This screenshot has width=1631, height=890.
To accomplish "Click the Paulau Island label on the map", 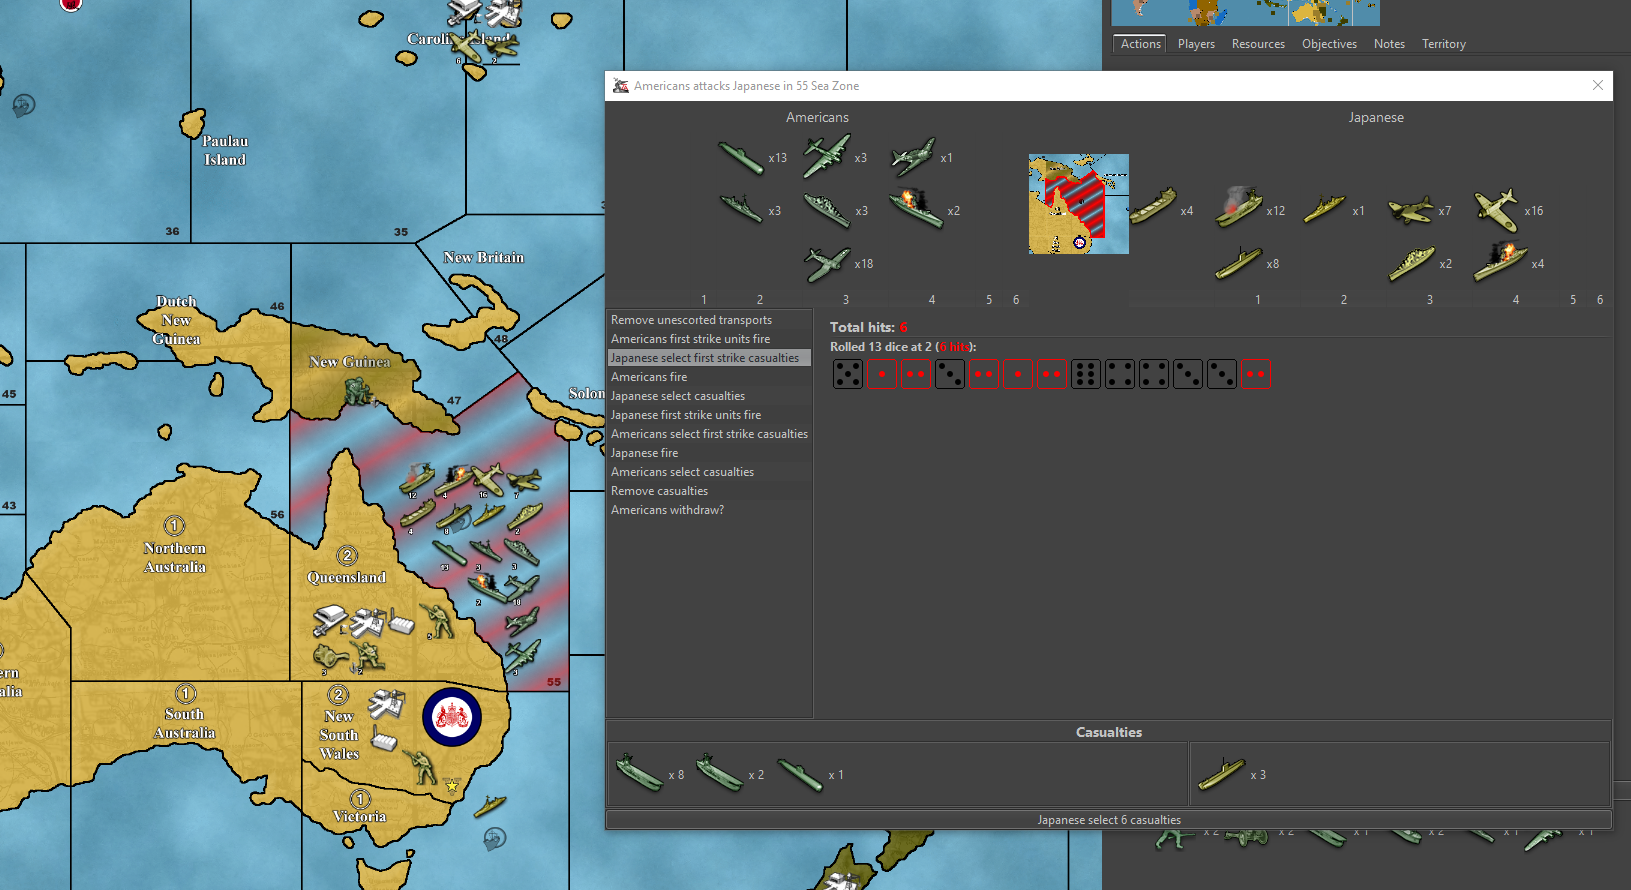I will 225,150.
